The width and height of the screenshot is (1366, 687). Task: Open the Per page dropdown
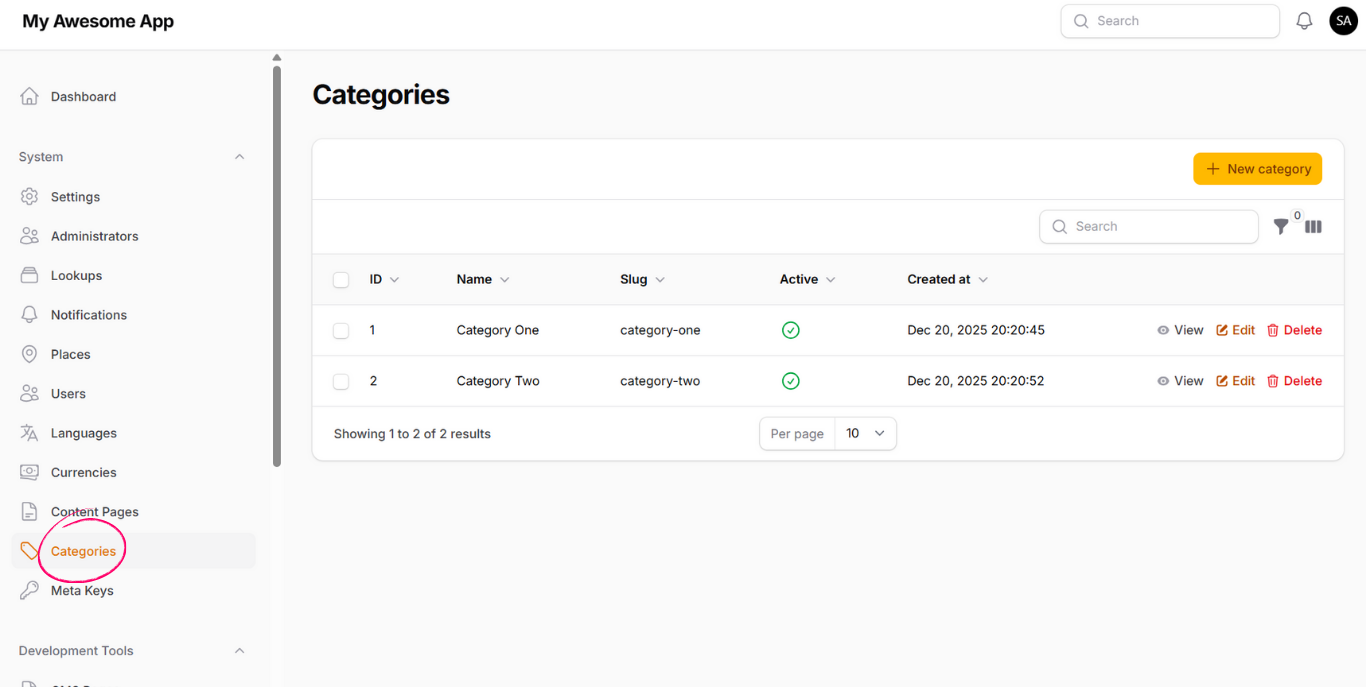(x=865, y=434)
